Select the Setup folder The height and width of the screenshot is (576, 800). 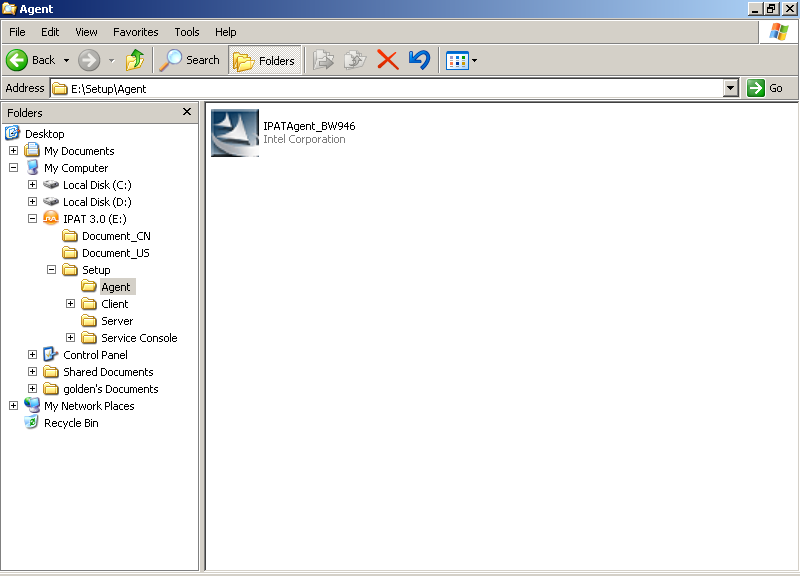pyautogui.click(x=96, y=270)
